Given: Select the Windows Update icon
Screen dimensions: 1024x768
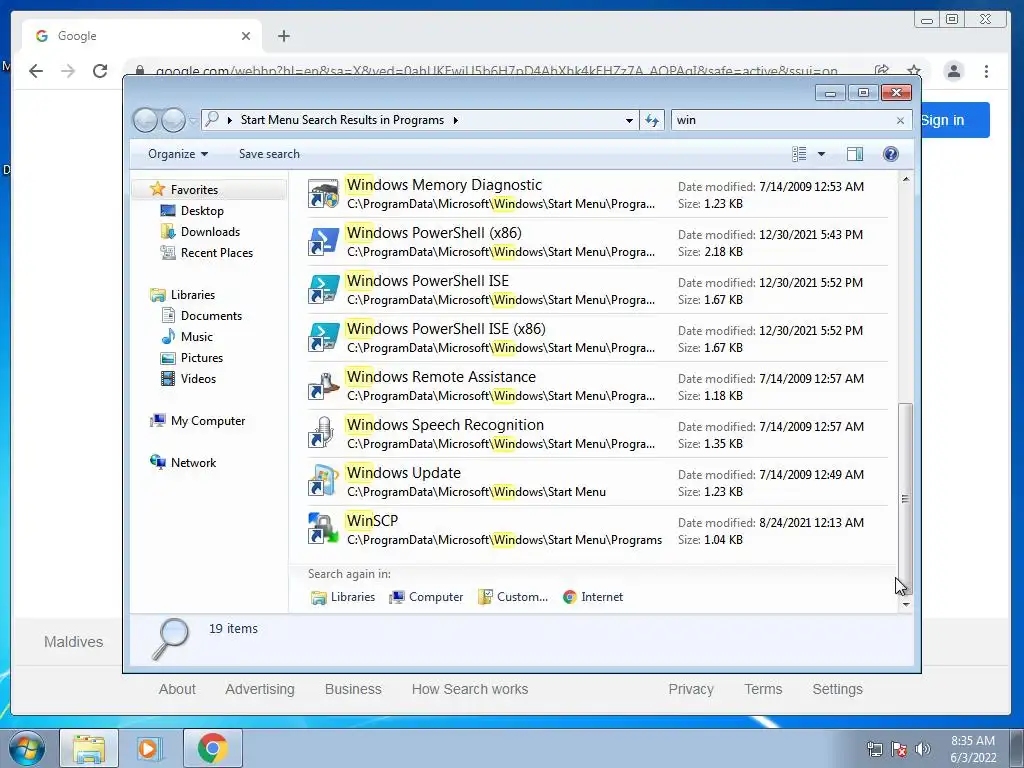Looking at the screenshot, I should pyautogui.click(x=323, y=482).
